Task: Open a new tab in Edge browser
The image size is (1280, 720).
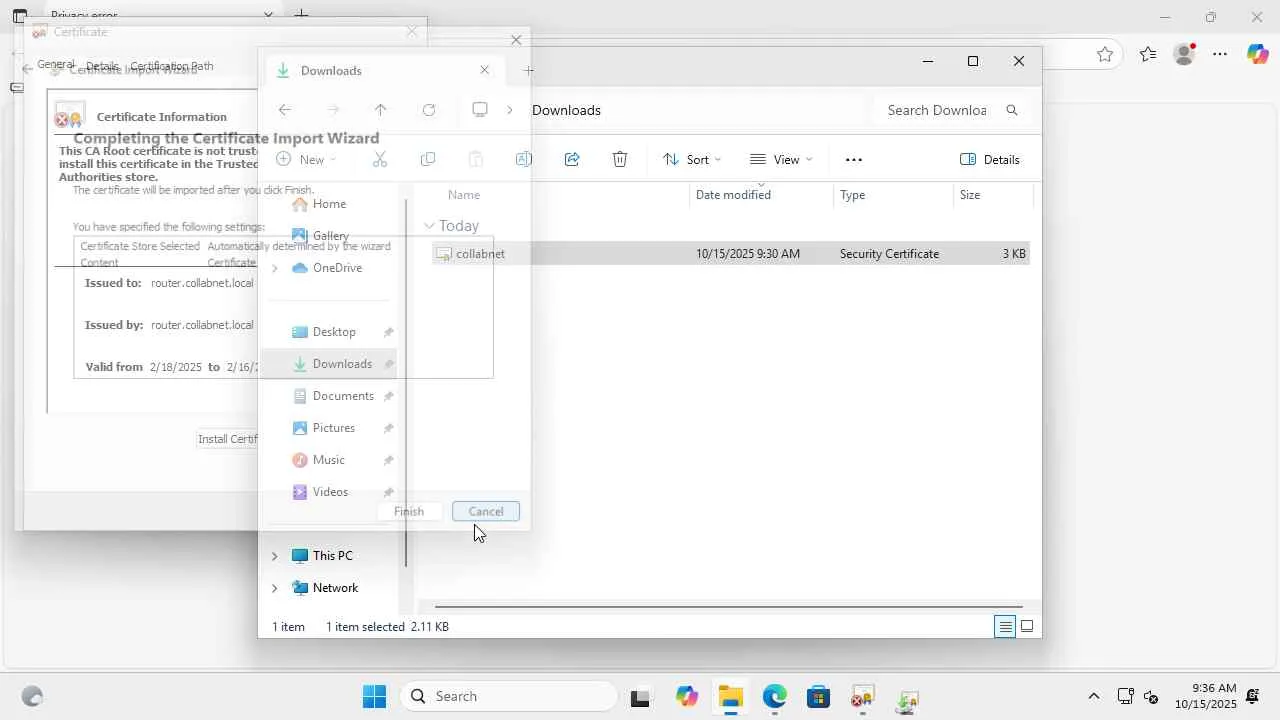Action: pyautogui.click(x=301, y=15)
